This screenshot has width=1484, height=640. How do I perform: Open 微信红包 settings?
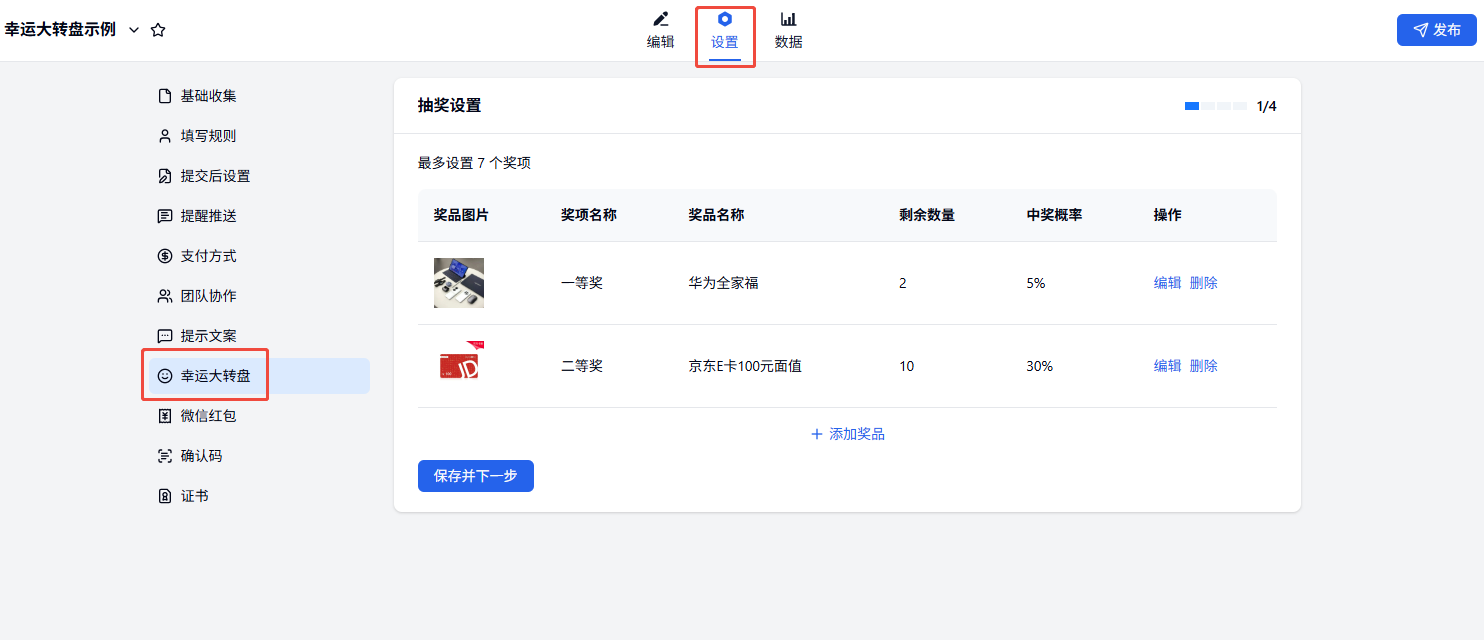click(x=208, y=416)
